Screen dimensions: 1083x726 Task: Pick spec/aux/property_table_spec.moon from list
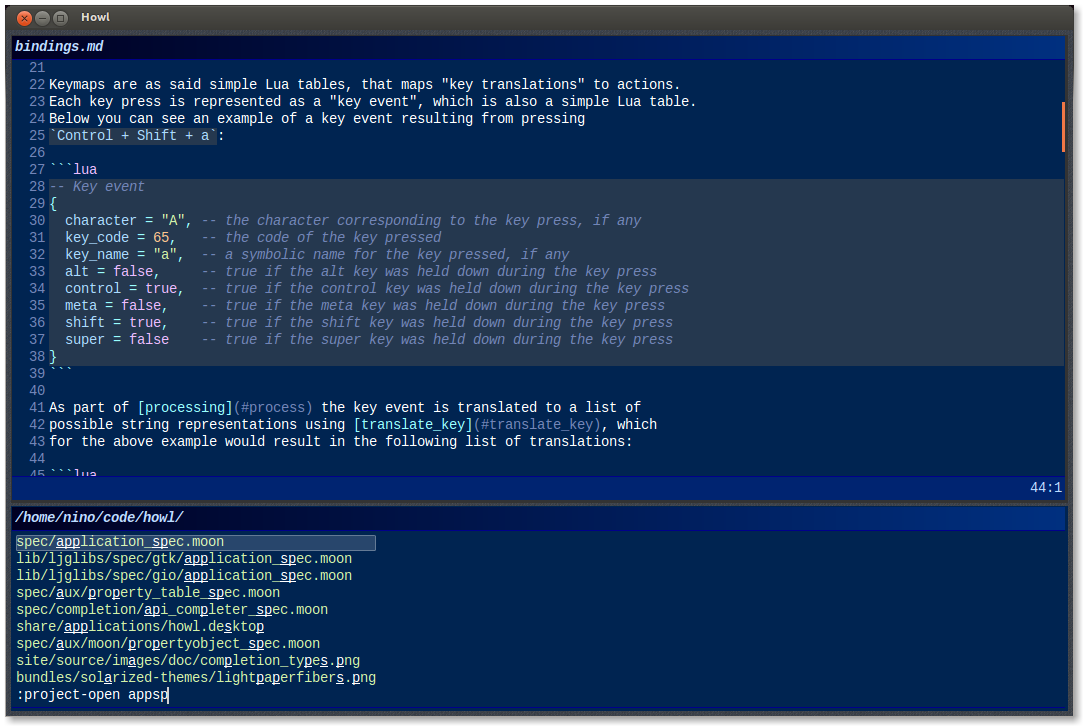pos(148,593)
